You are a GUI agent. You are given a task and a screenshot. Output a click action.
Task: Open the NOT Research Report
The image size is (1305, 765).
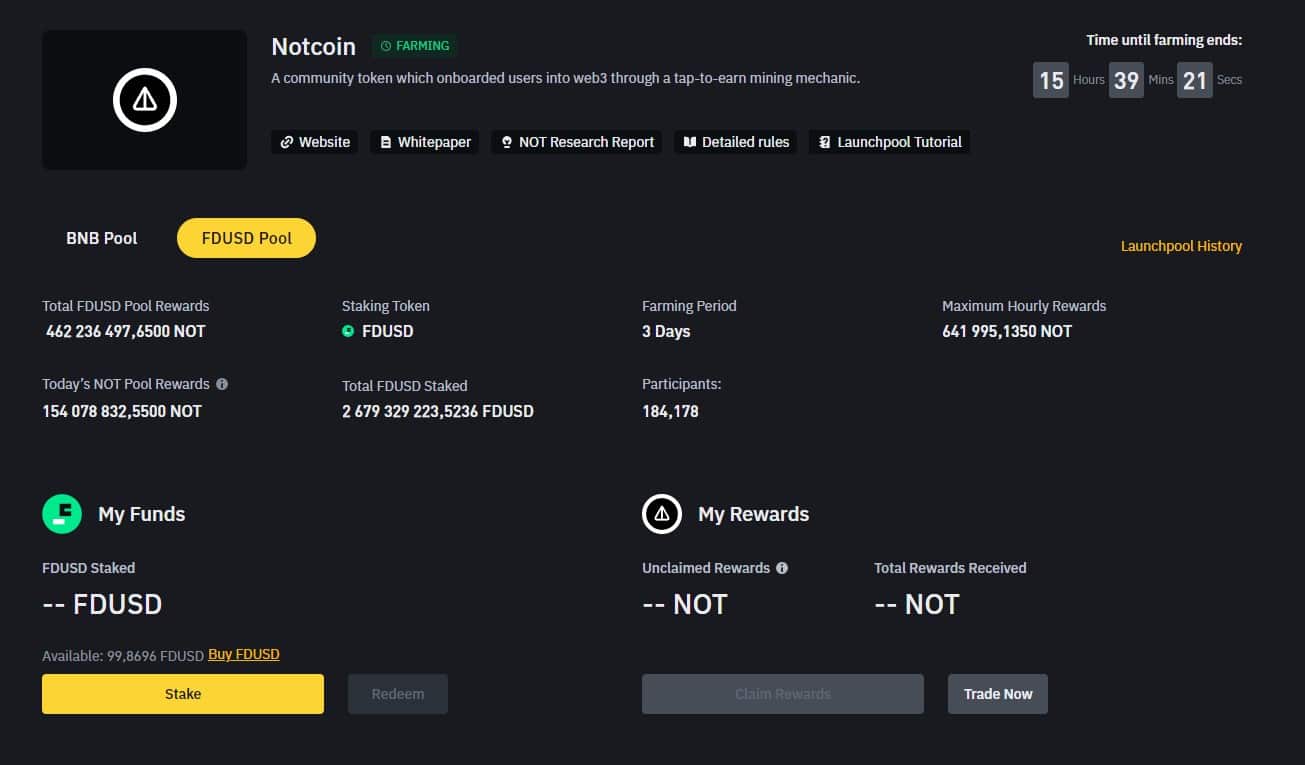click(x=577, y=142)
